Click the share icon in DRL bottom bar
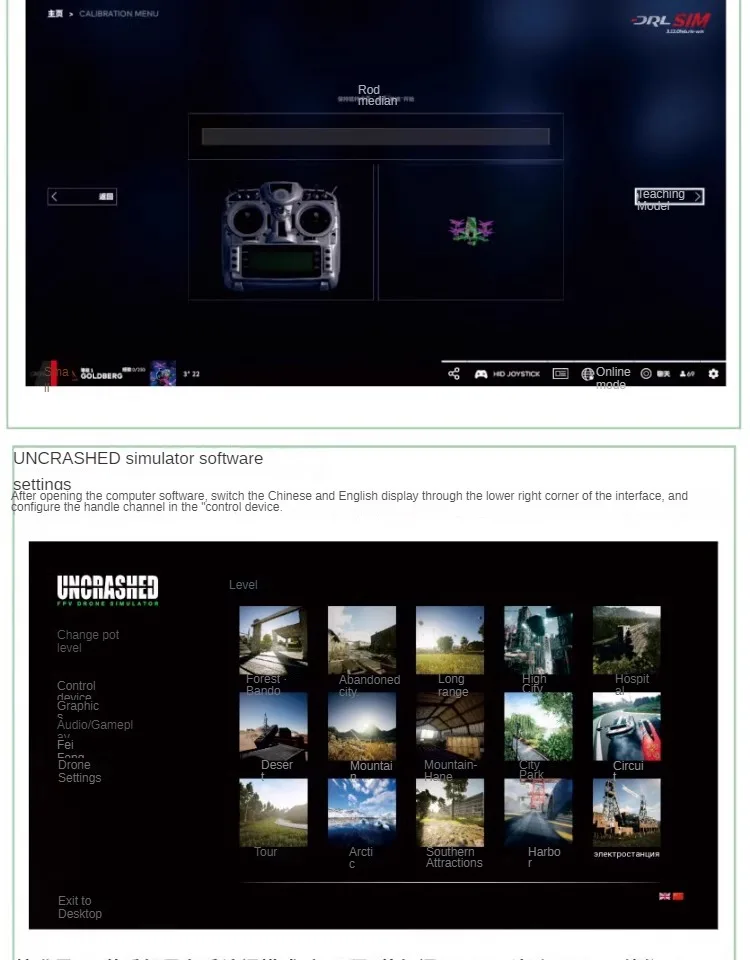 click(x=454, y=373)
